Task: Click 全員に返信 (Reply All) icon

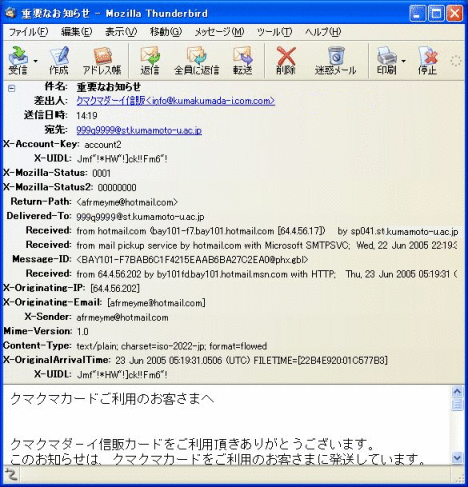Action: point(196,61)
